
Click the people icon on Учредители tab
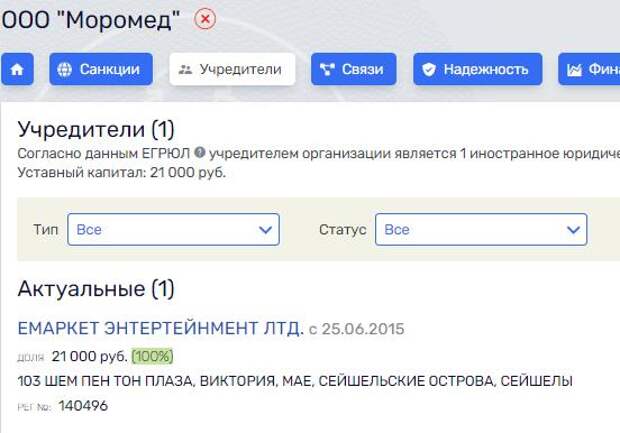(185, 70)
